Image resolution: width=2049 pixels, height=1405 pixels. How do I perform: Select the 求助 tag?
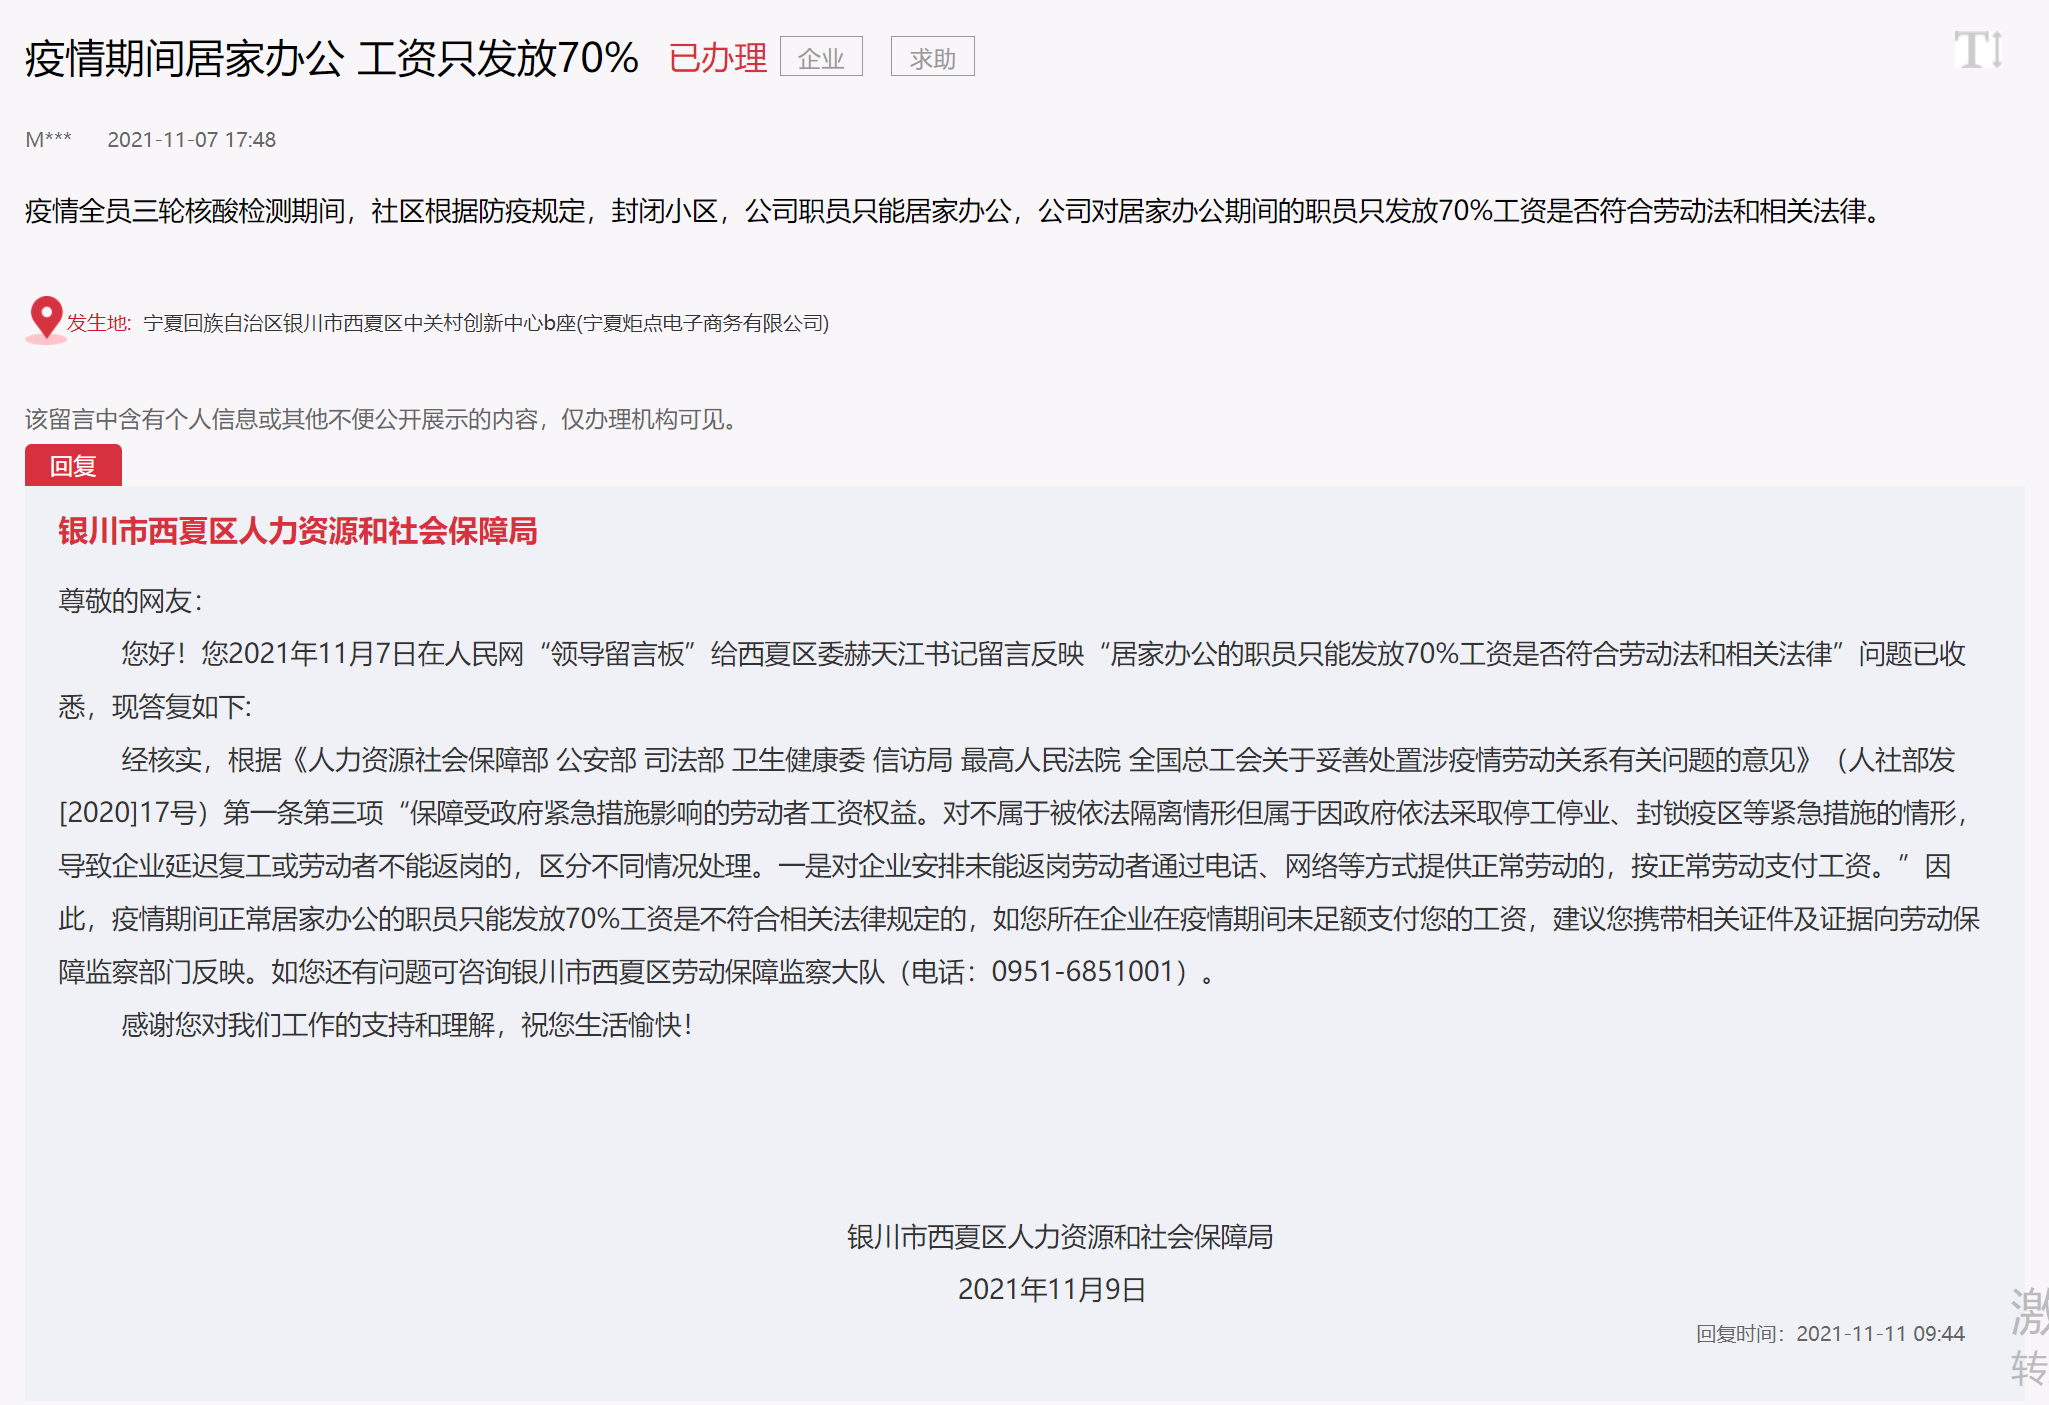point(932,58)
